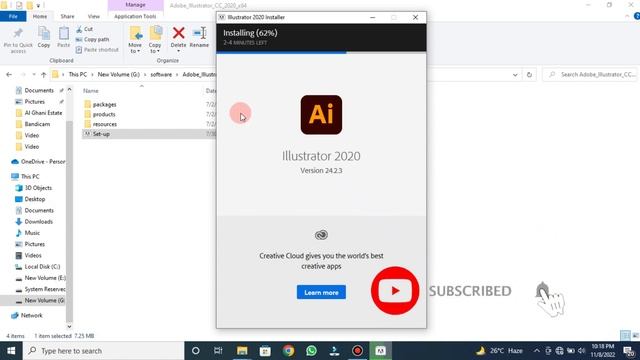The image size is (640, 360).
Task: Open Desktop in navigation pane
Action: click(35, 199)
